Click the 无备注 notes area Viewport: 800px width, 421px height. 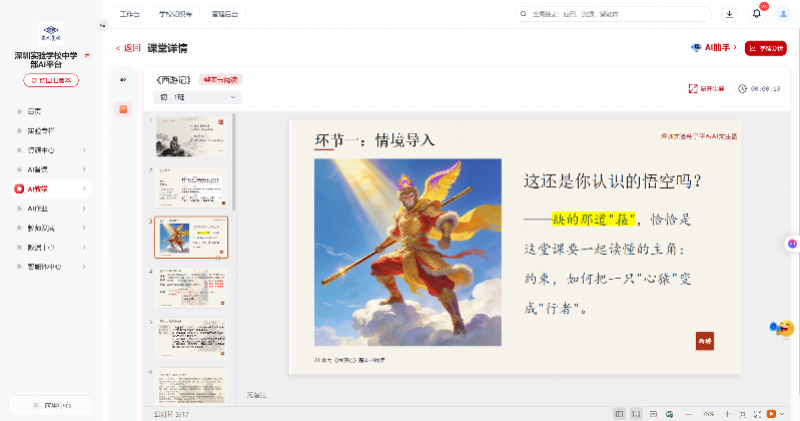tap(257, 395)
